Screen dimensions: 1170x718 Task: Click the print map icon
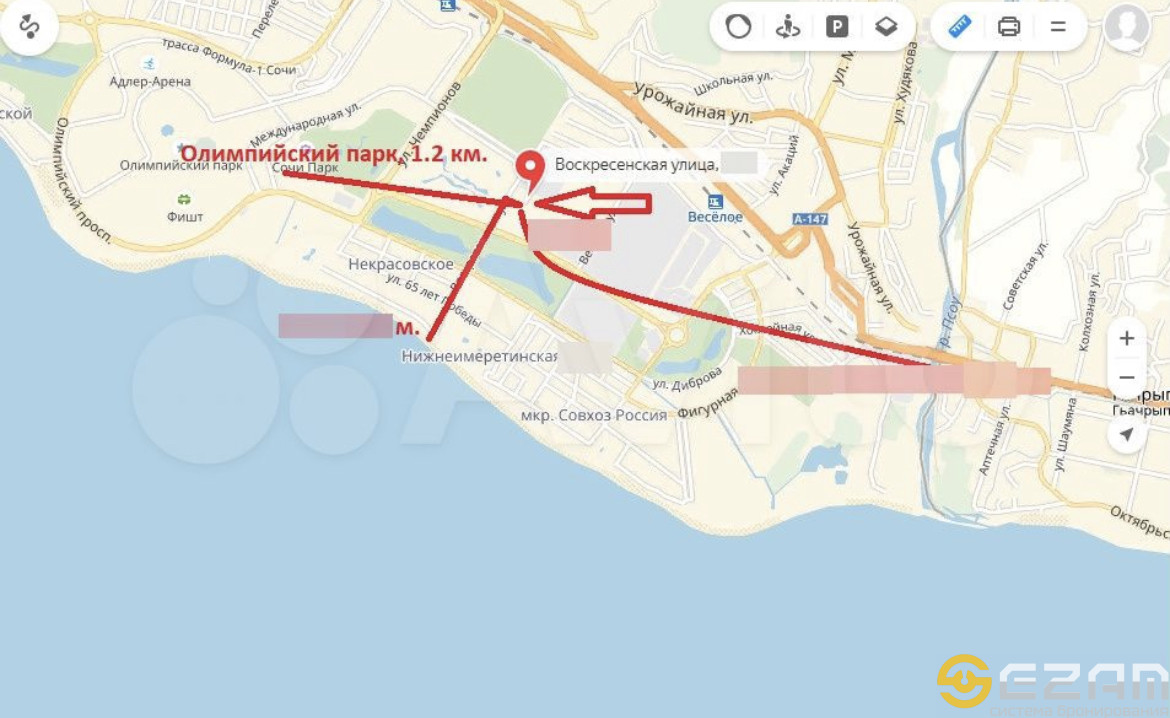click(1009, 27)
